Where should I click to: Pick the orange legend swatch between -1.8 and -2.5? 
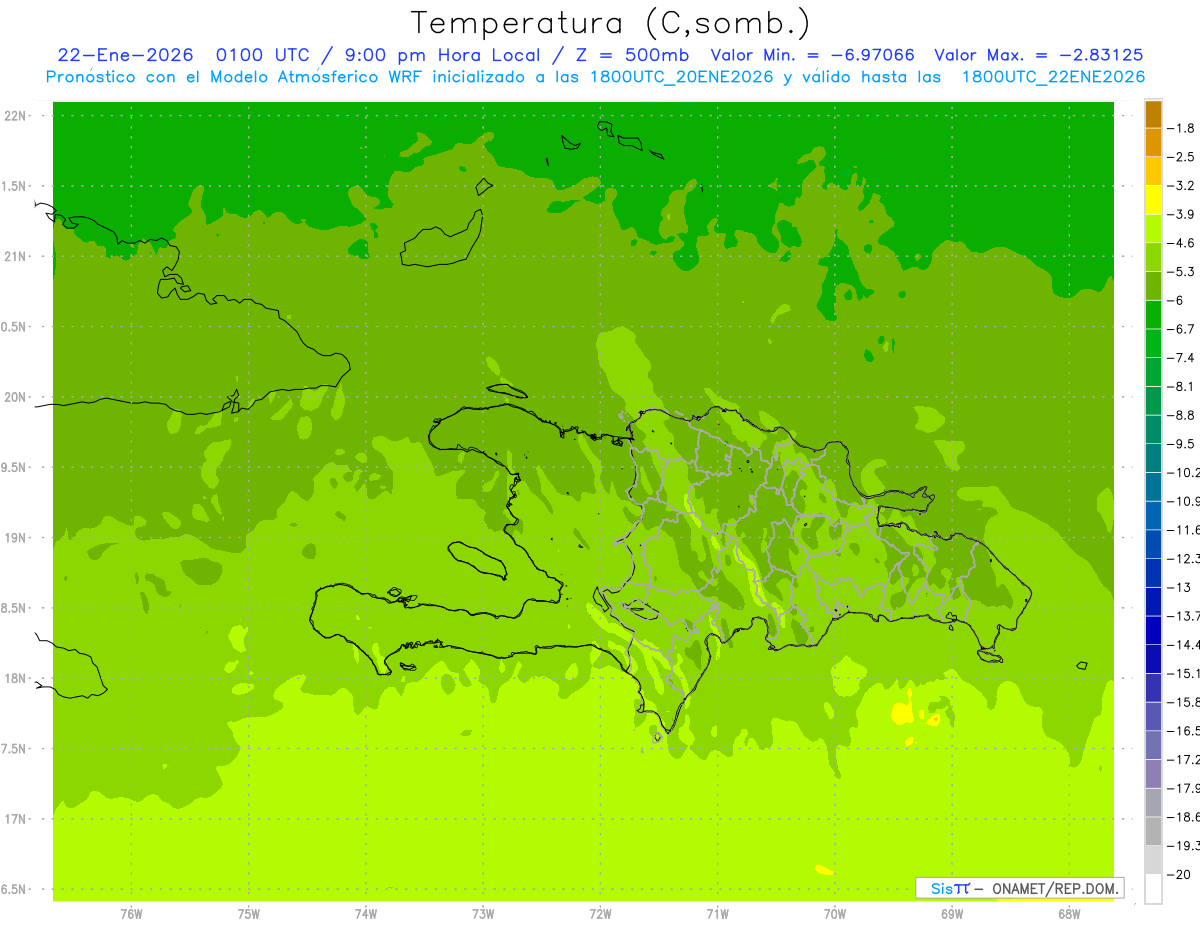click(x=1153, y=142)
